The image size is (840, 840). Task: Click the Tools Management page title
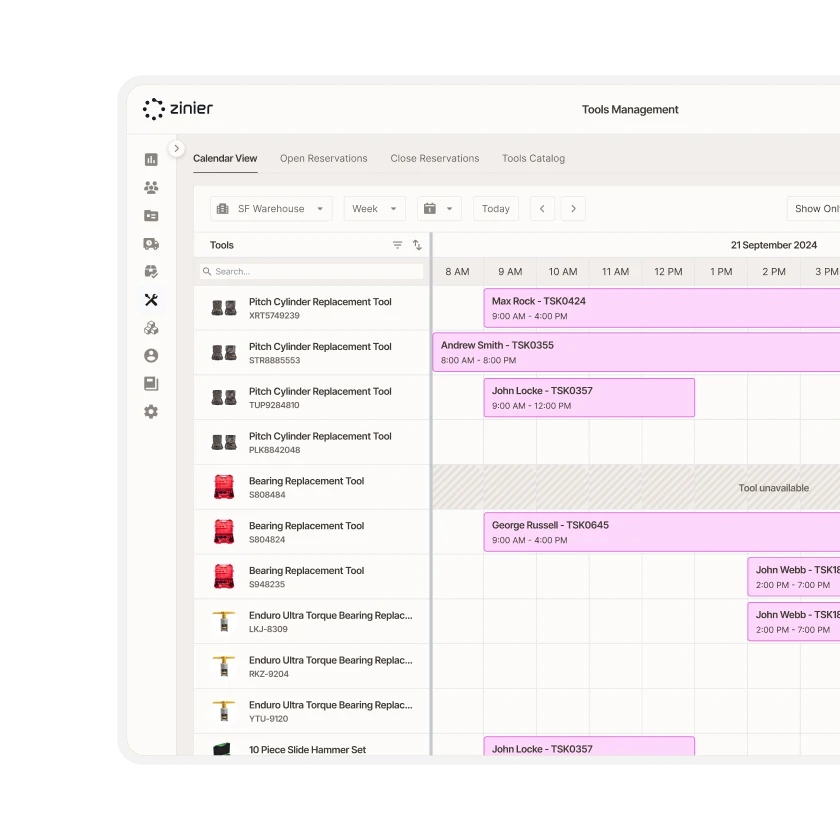point(630,109)
